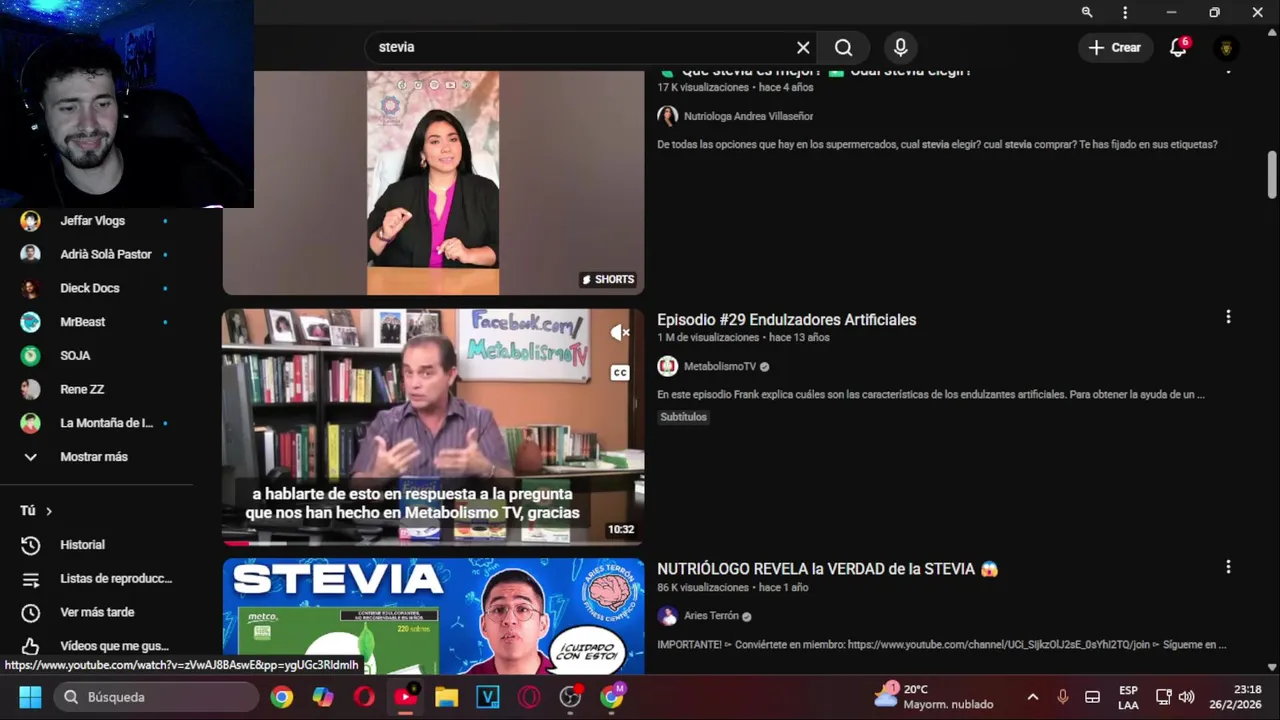Toggle CC subtitles on preview
Screen dimensions: 1280x720
(x=620, y=372)
